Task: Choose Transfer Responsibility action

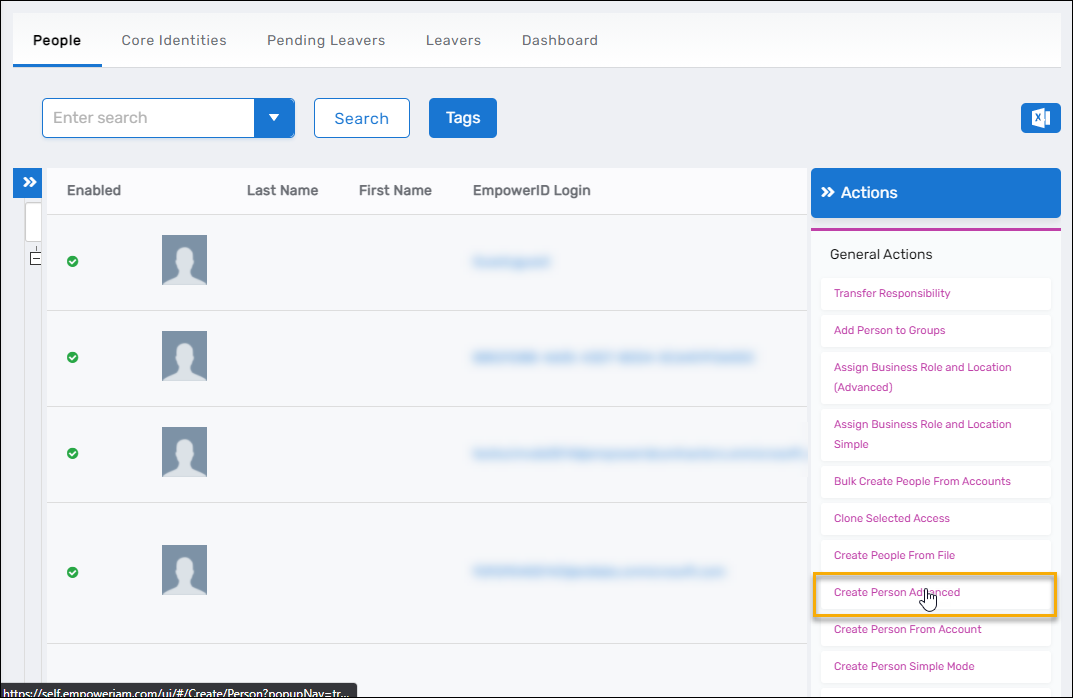Action: coord(892,294)
